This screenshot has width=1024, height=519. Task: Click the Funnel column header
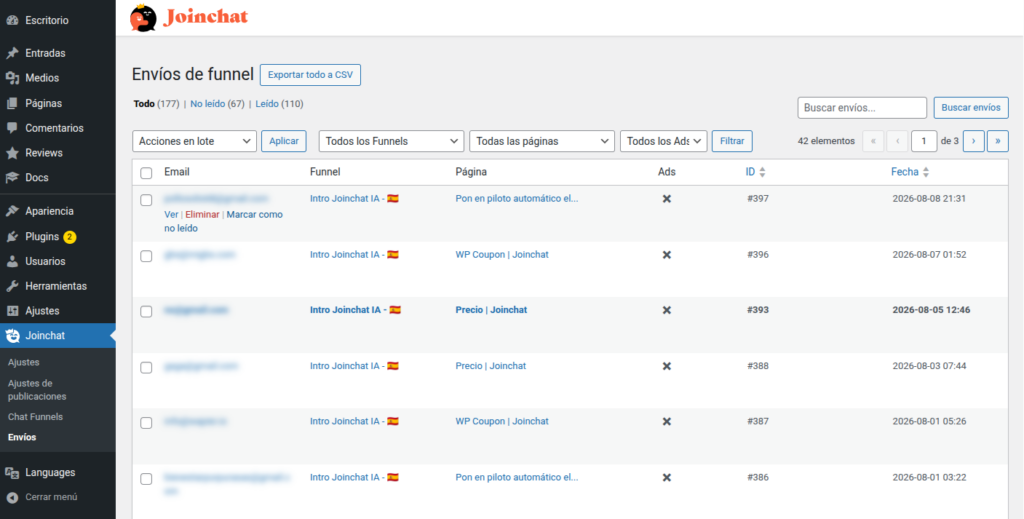325,172
